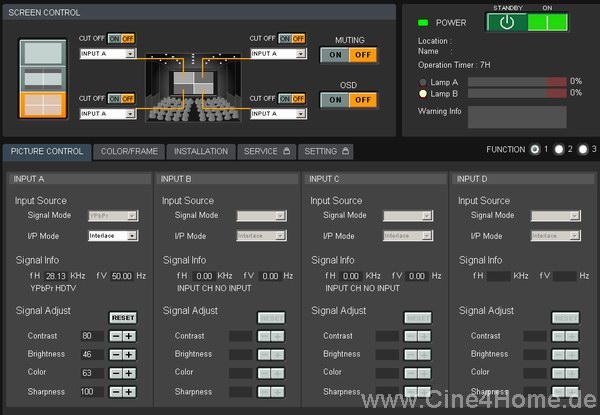Increase Input A Contrast with plus
Image resolution: width=600 pixels, height=415 pixels.
129,336
